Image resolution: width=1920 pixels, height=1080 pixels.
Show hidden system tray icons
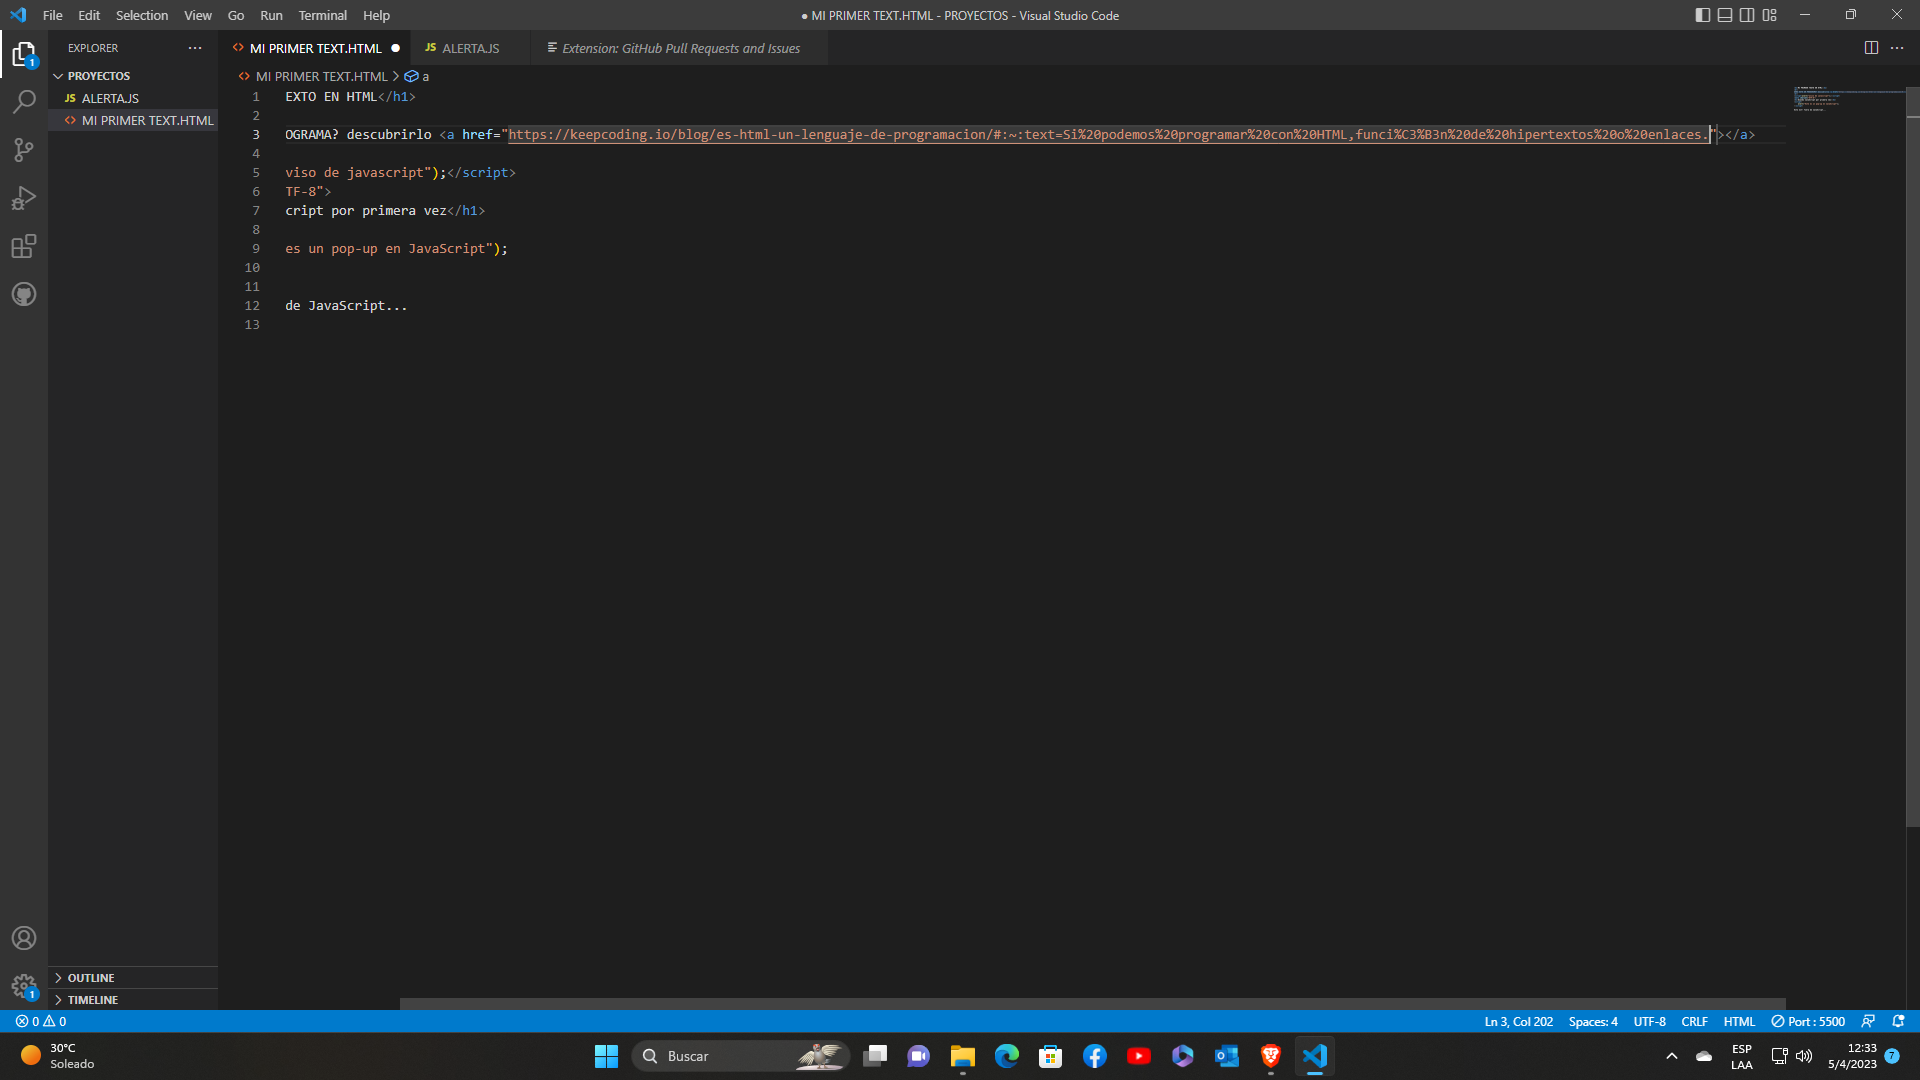tap(1671, 1056)
